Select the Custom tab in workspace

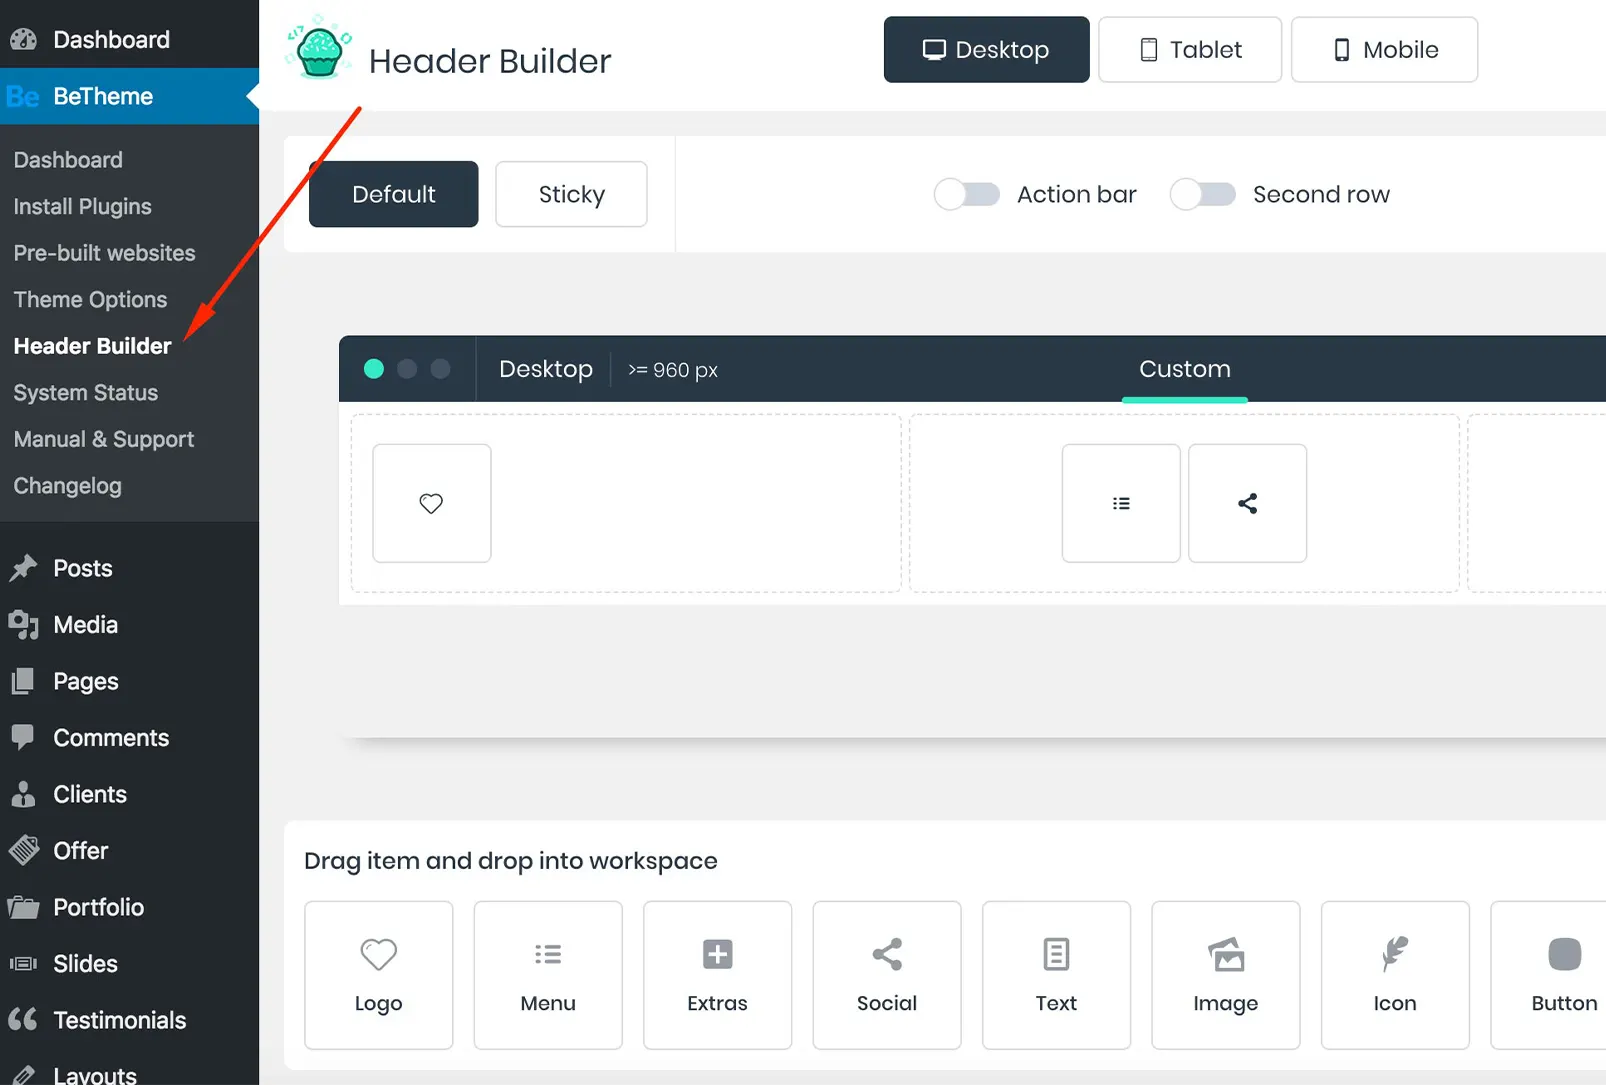point(1184,368)
